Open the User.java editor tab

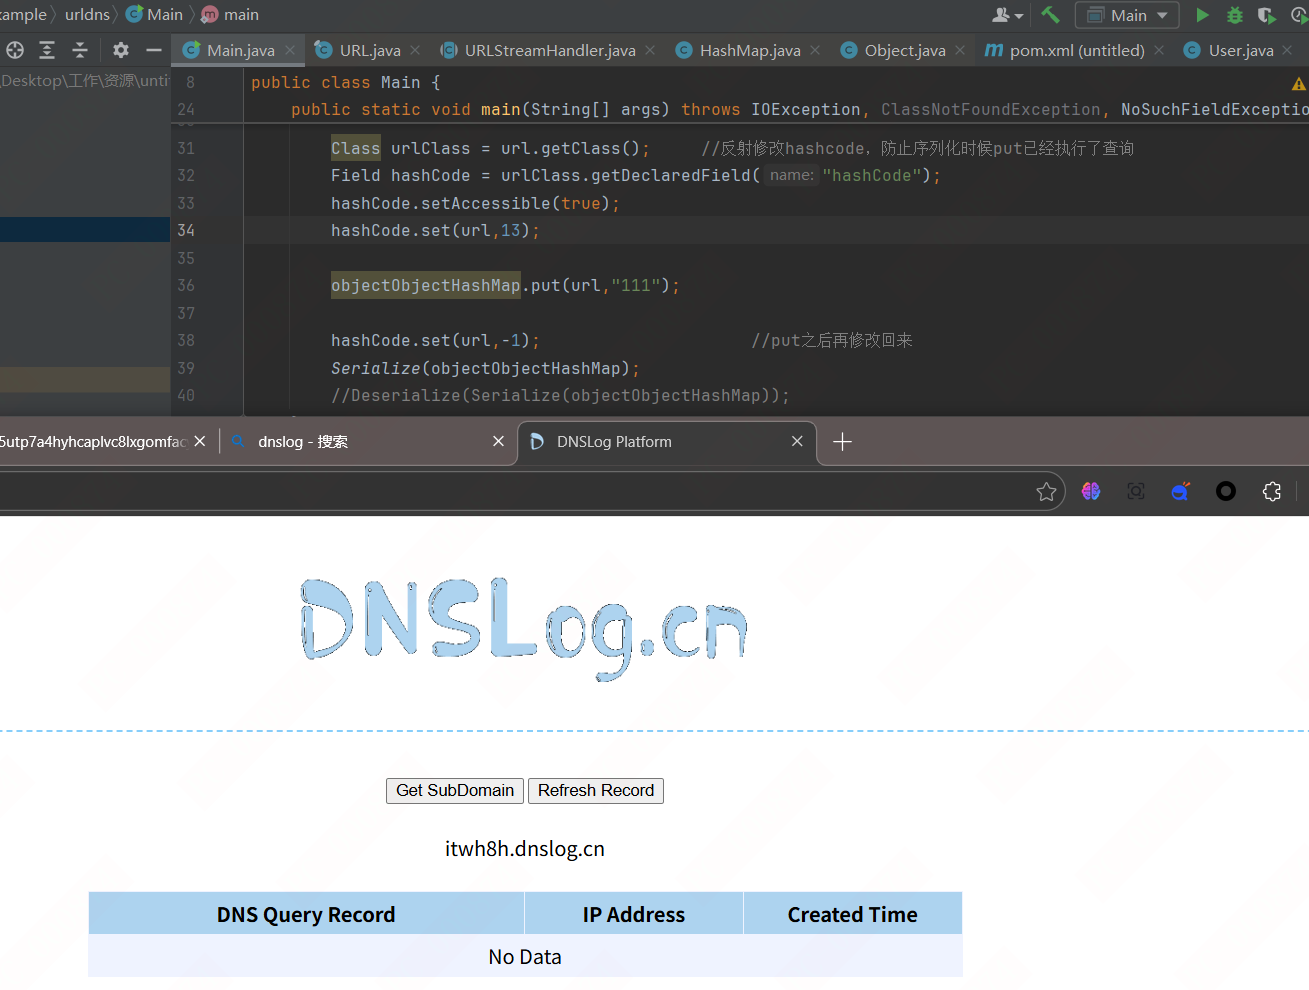pyautogui.click(x=1241, y=50)
